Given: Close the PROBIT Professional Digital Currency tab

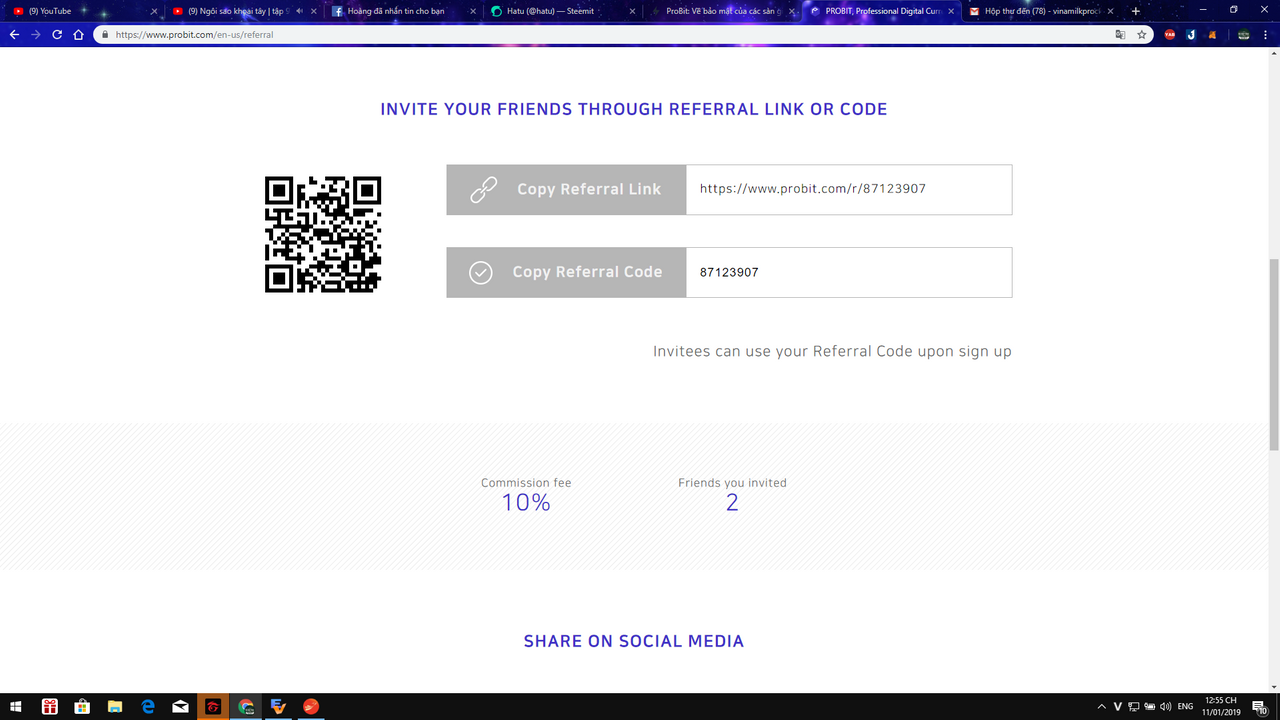Looking at the screenshot, I should click(950, 11).
